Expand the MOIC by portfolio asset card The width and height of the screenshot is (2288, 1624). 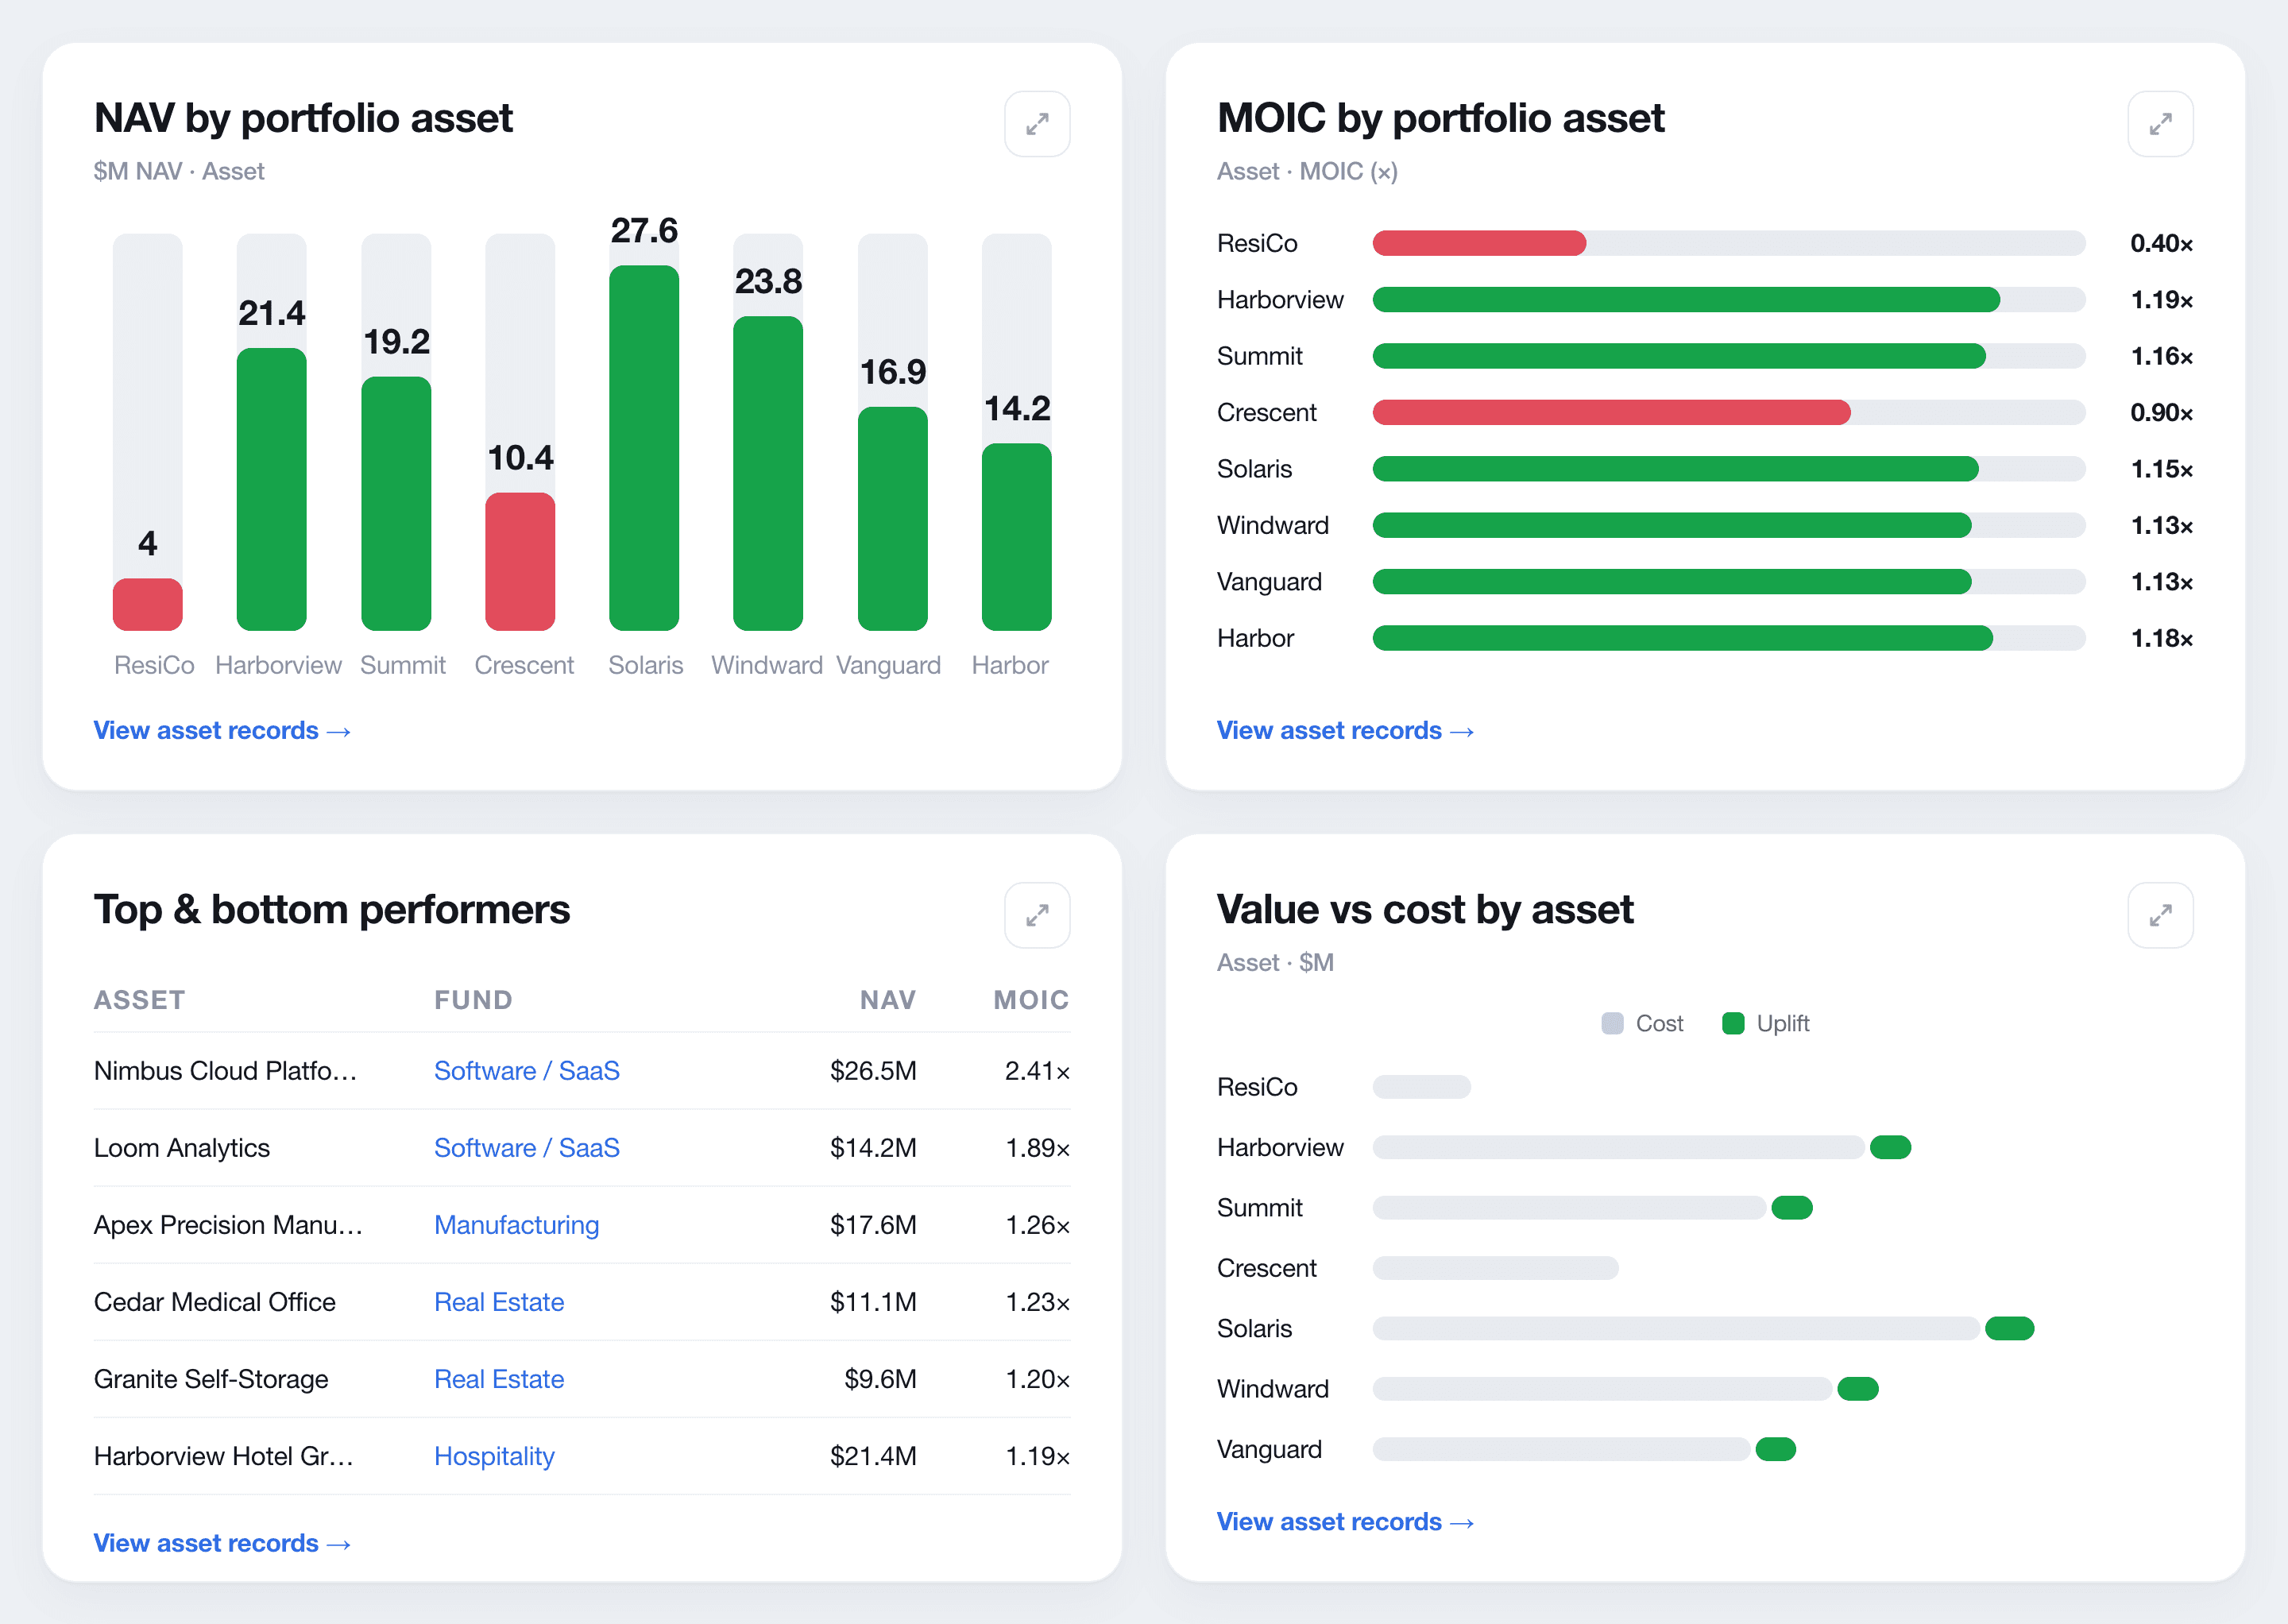[2160, 124]
